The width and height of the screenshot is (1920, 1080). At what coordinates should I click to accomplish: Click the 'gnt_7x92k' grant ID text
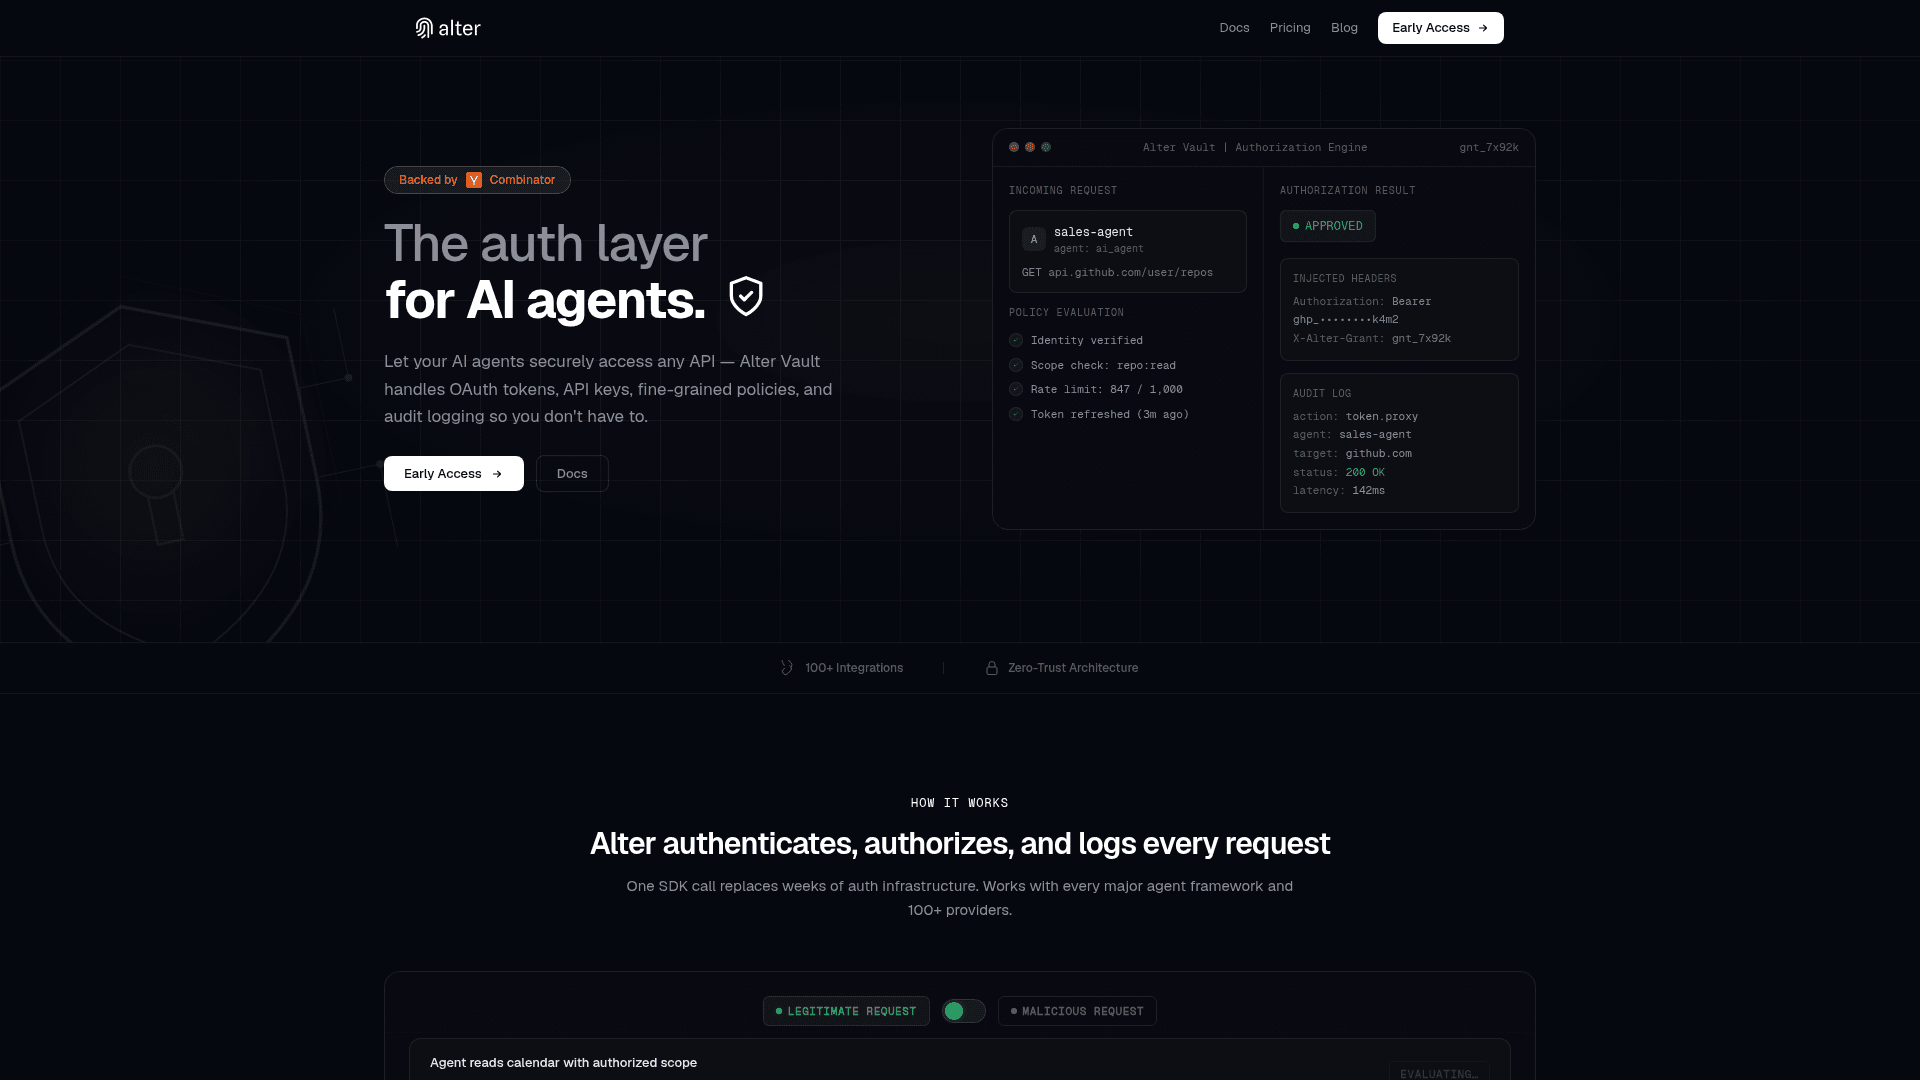pyautogui.click(x=1488, y=147)
